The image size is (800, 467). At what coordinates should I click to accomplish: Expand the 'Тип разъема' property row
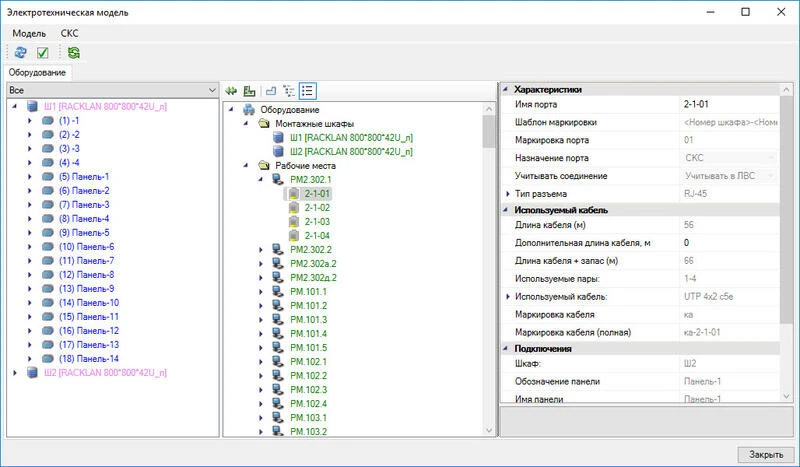(x=507, y=193)
